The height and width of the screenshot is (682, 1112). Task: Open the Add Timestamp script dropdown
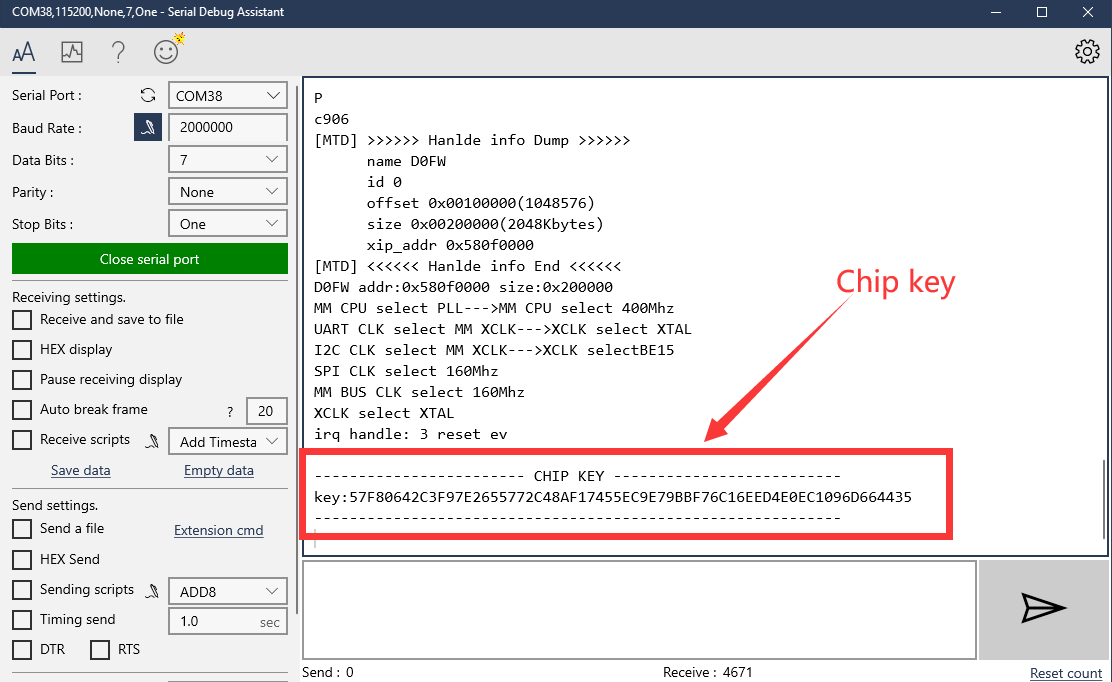pyautogui.click(x=228, y=441)
